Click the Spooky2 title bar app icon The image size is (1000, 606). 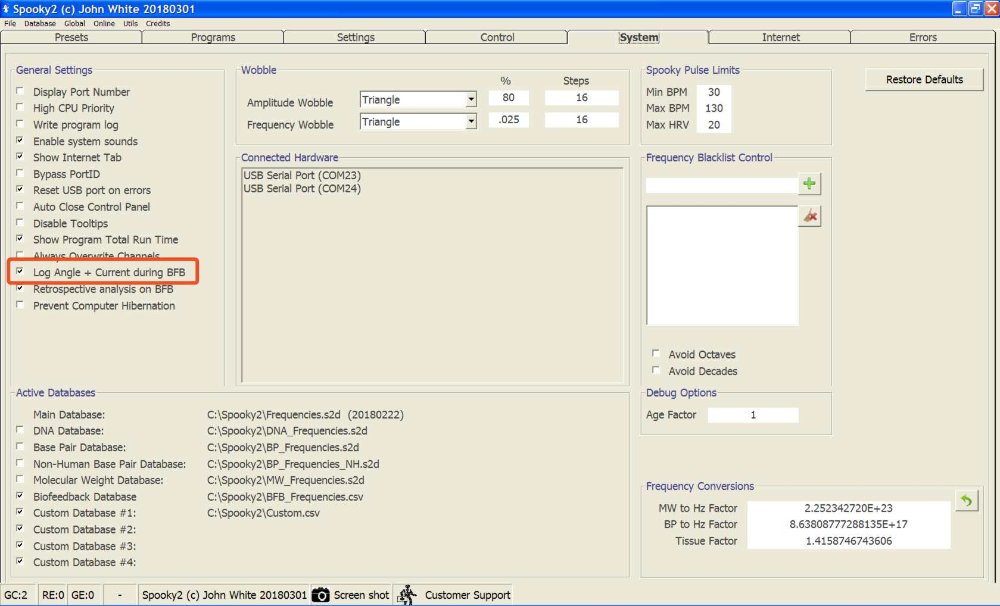pos(6,8)
